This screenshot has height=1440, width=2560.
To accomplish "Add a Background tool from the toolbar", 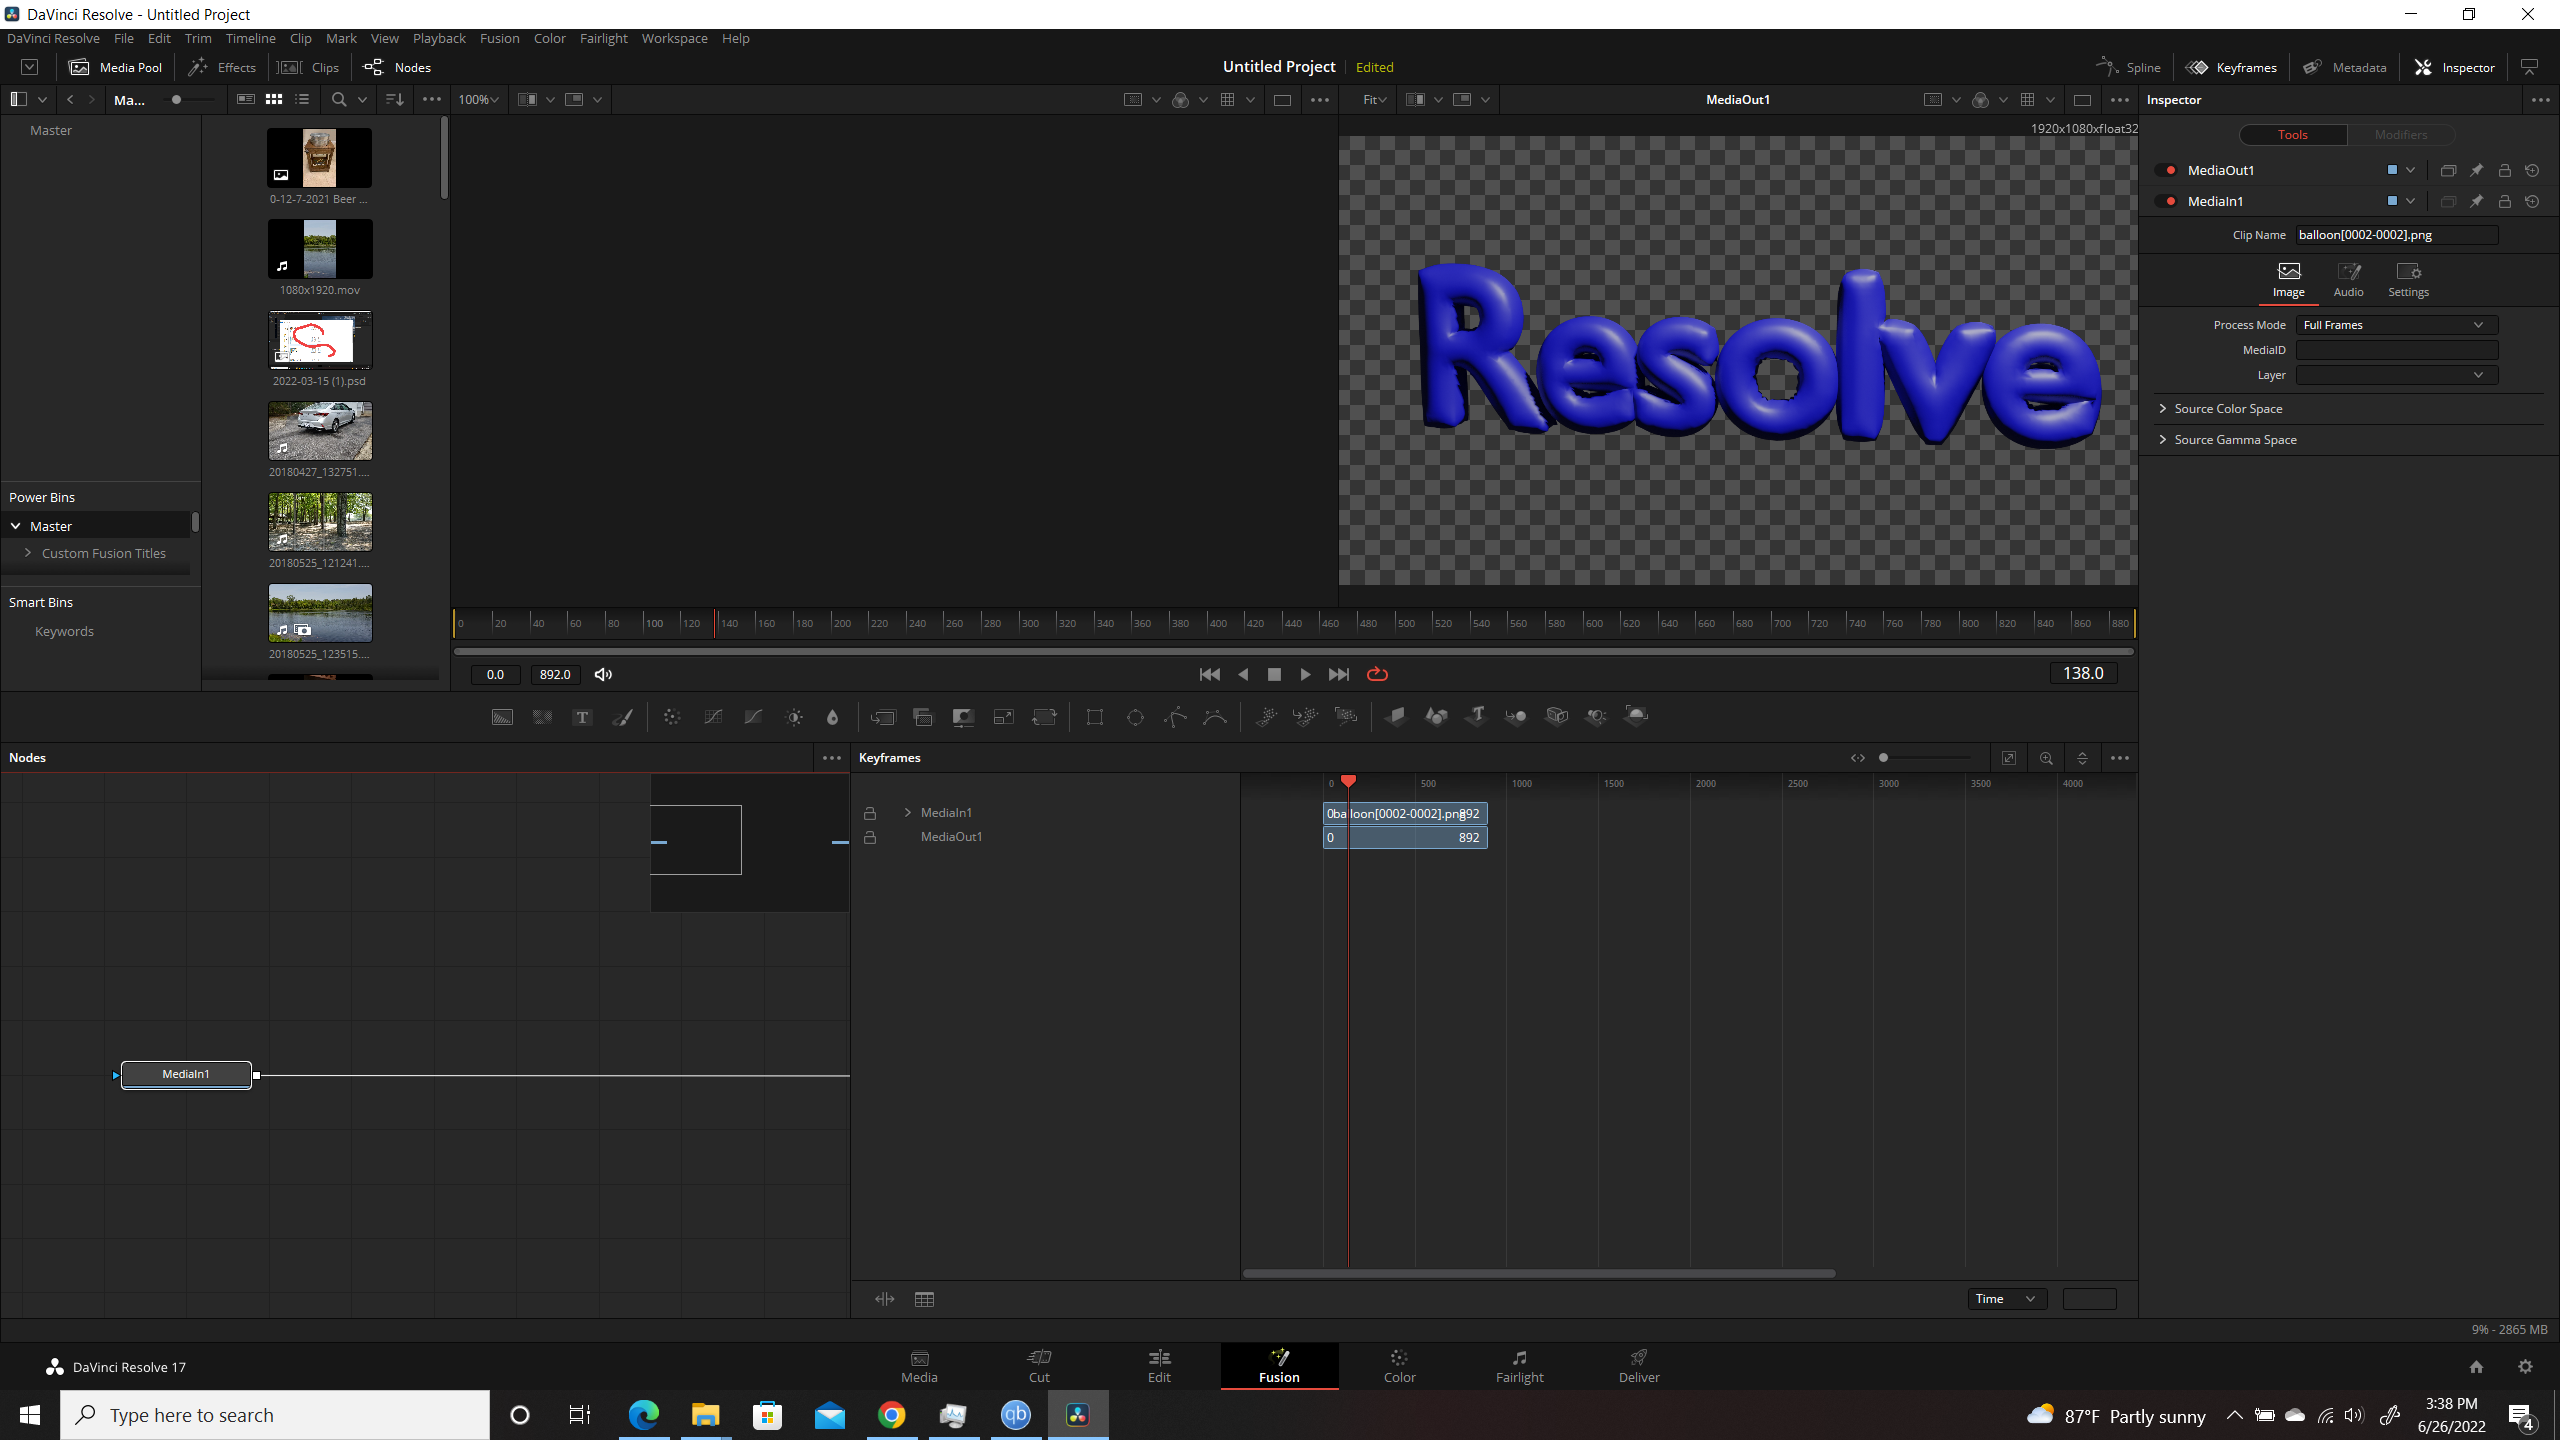I will (502, 717).
